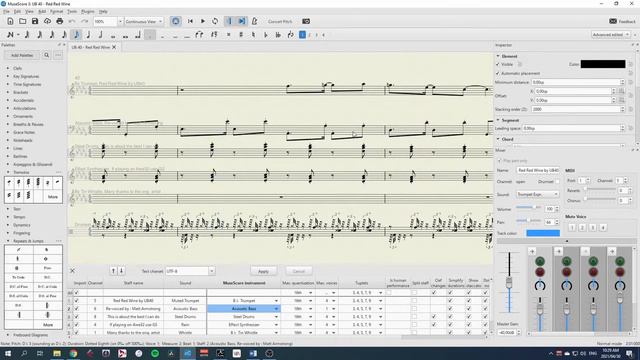This screenshot has width=640, height=360.
Task: Toggle Split staff checkbox for Steel Drums row
Action: tap(414, 317)
